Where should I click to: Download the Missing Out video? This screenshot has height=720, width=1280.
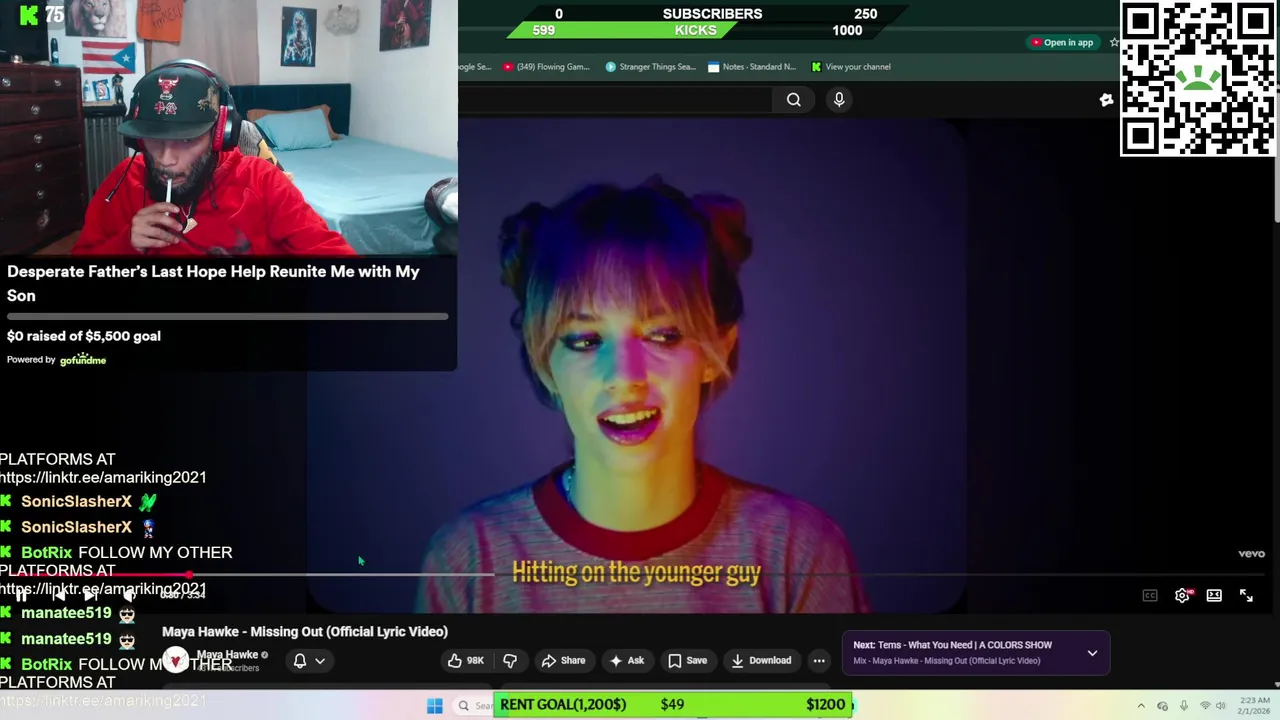761,660
